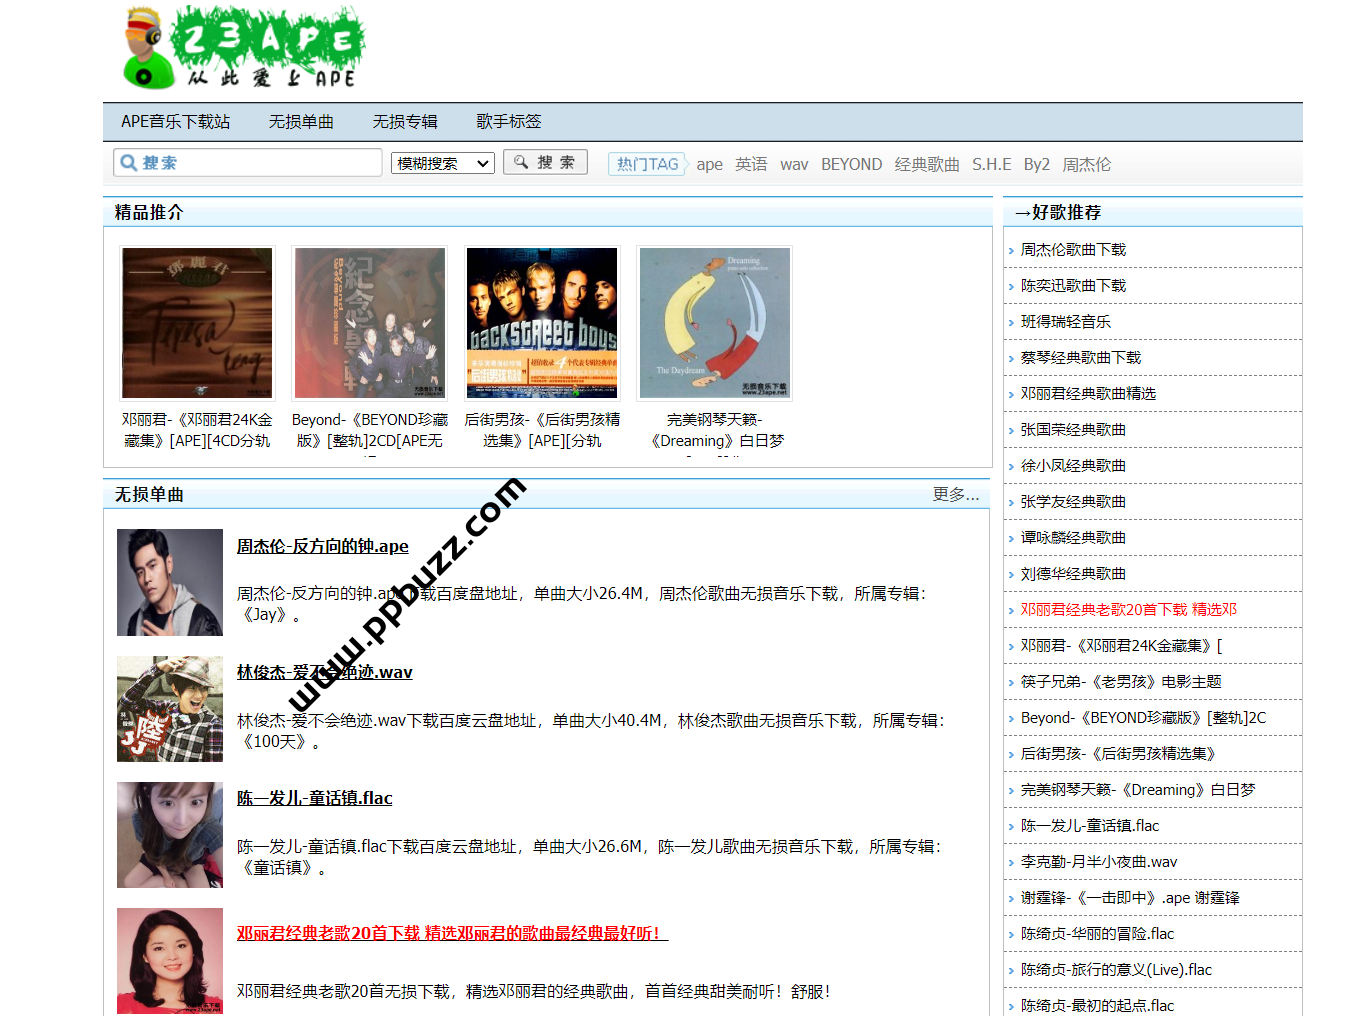This screenshot has width=1366, height=1016.
Task: Select the ape hot tag
Action: click(x=710, y=164)
